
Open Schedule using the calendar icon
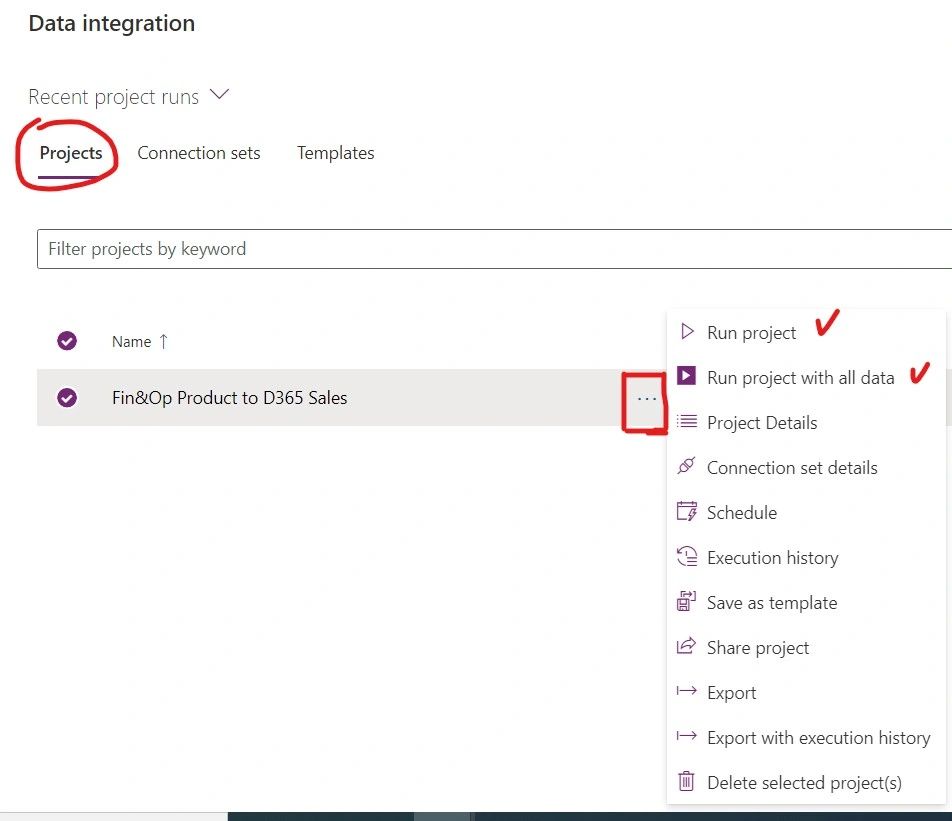(688, 512)
